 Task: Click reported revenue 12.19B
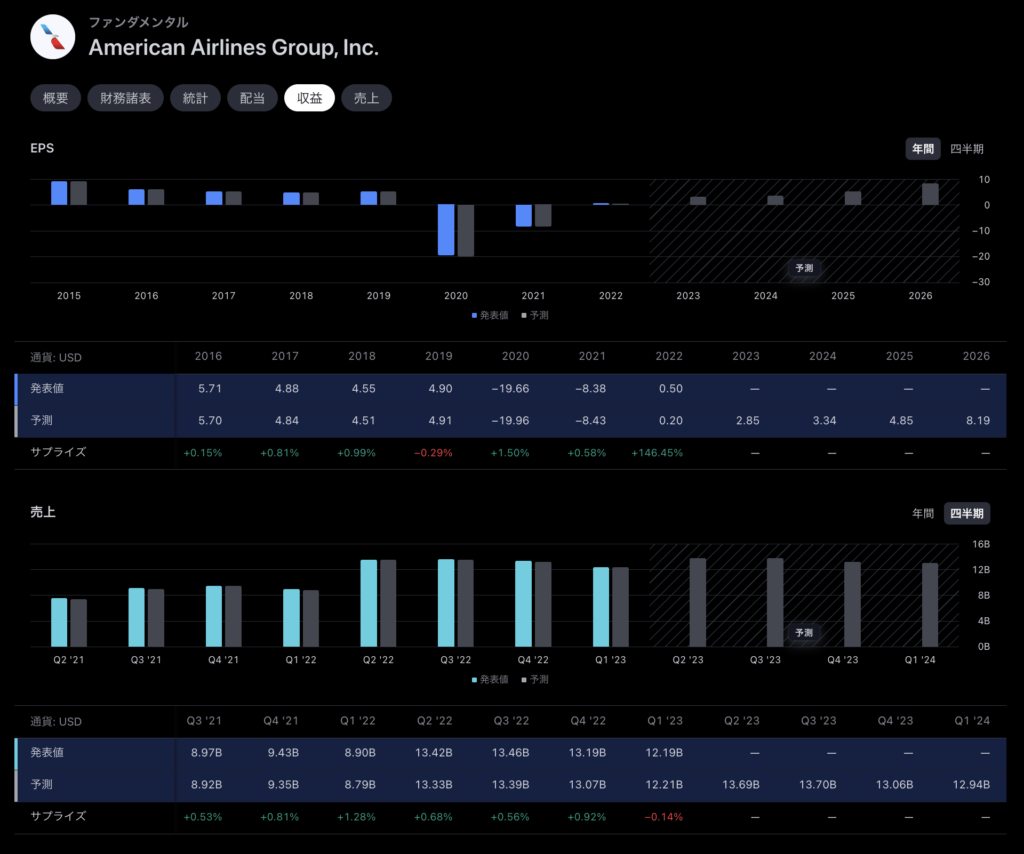(664, 753)
